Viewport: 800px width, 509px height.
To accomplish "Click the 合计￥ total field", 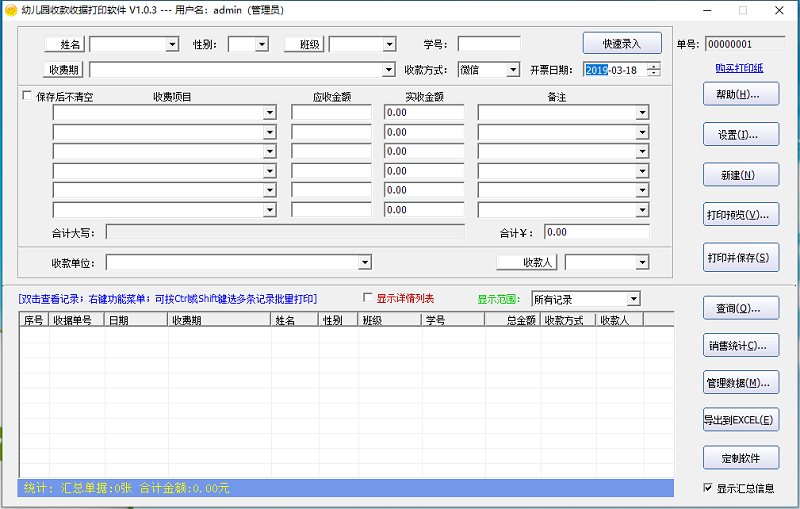I will click(597, 232).
